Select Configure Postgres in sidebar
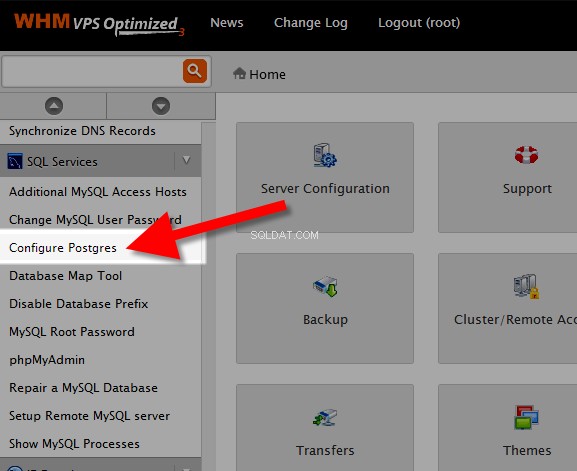The image size is (577, 471). coord(63,248)
